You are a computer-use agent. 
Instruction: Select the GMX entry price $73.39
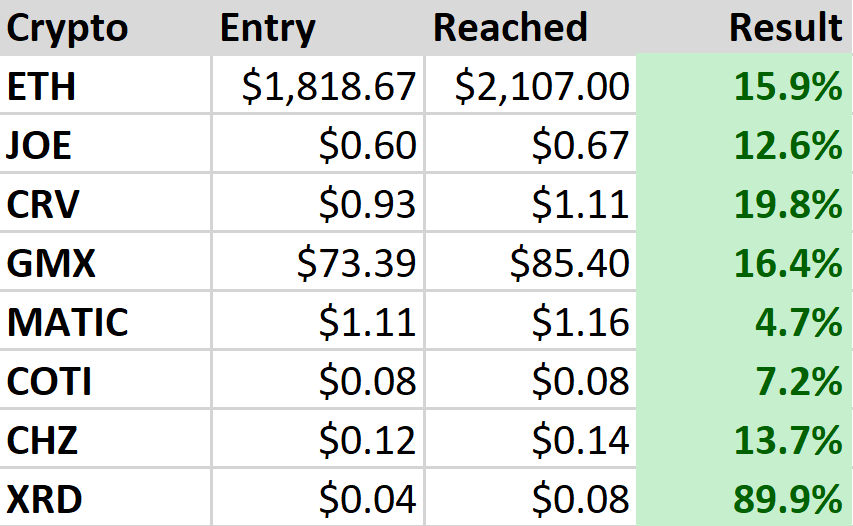356,264
